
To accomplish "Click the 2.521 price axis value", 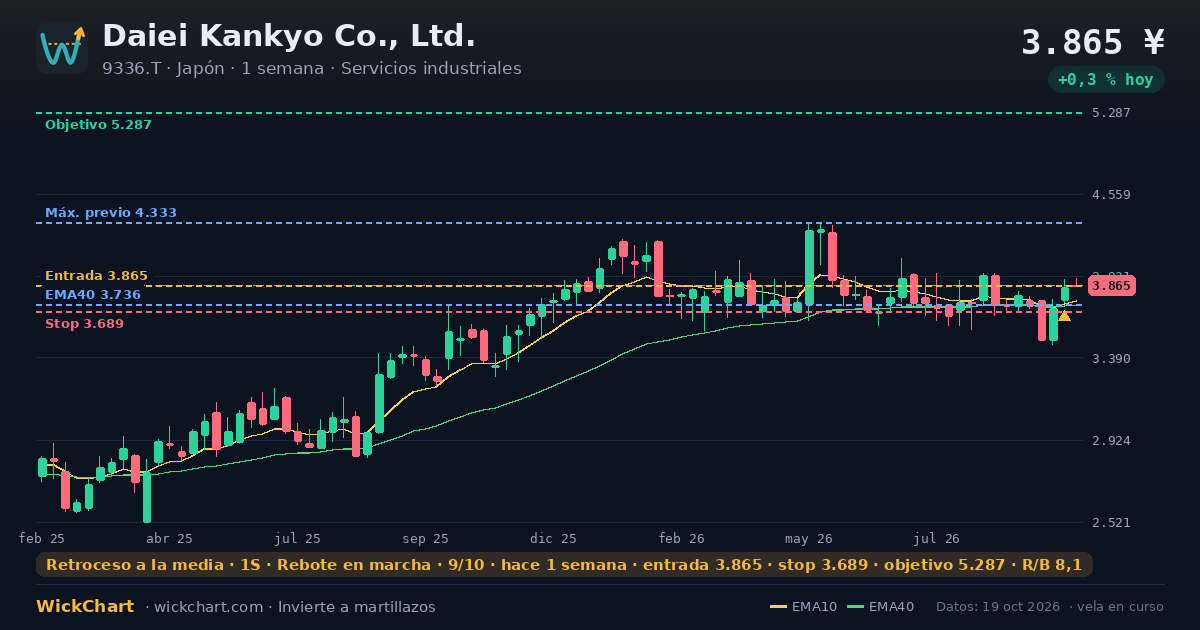I will pyautogui.click(x=1111, y=523).
